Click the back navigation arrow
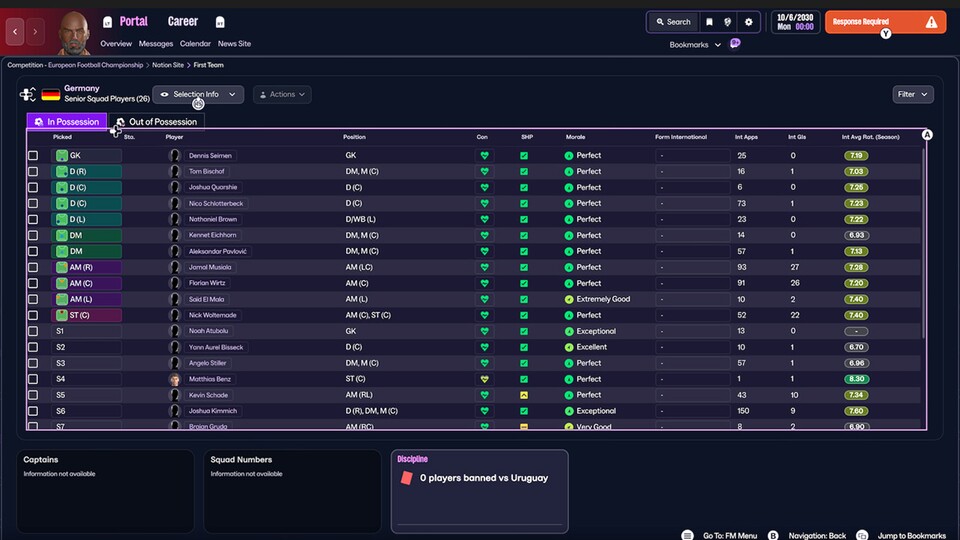 click(x=15, y=32)
